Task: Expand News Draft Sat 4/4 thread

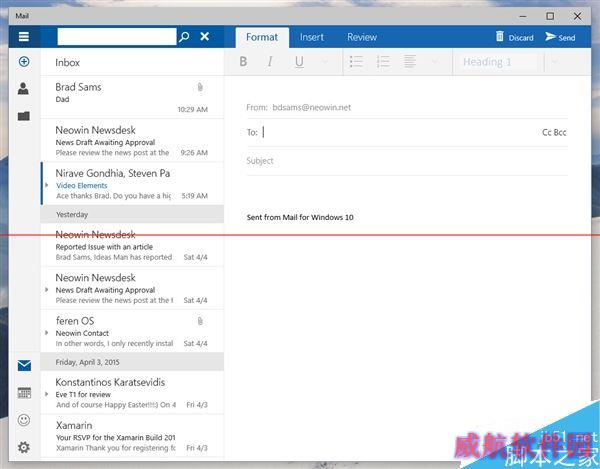Action: [47, 290]
